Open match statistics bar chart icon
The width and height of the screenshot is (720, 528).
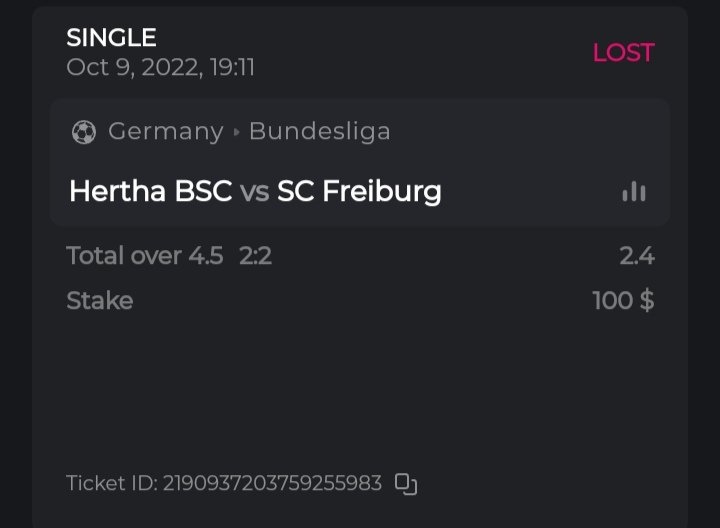click(634, 191)
